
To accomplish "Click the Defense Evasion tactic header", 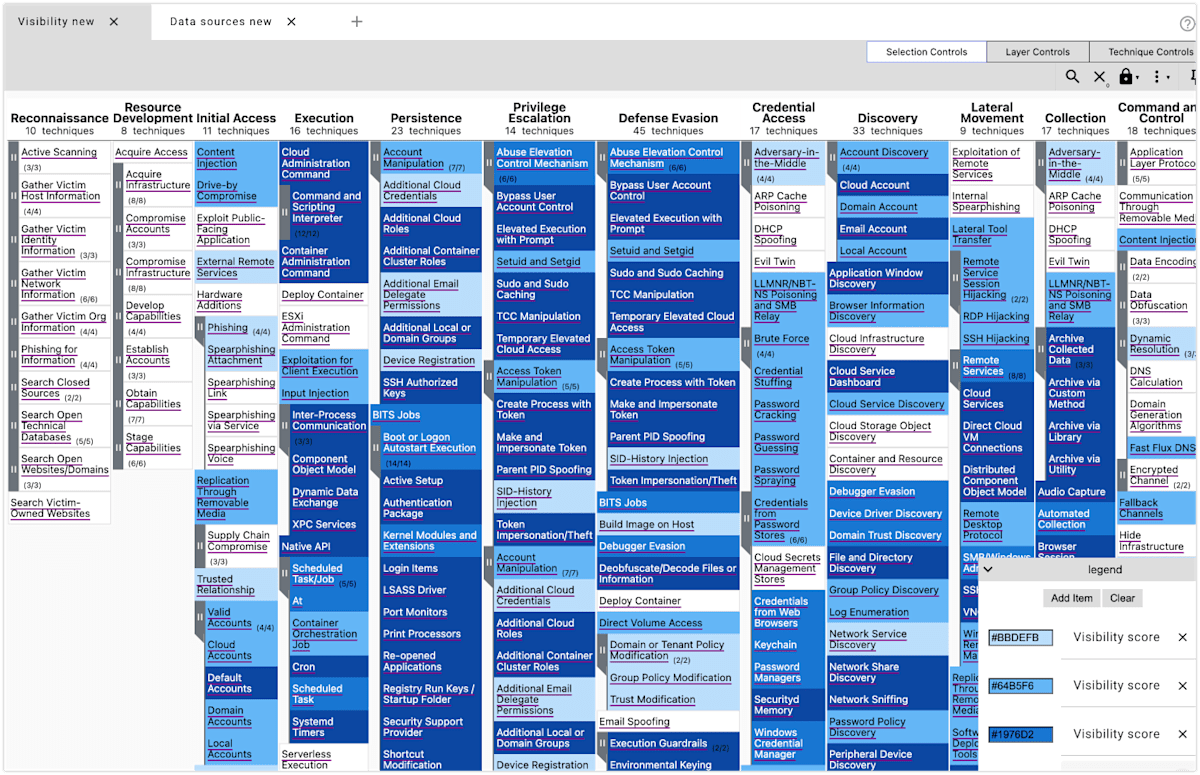I will (x=668, y=118).
